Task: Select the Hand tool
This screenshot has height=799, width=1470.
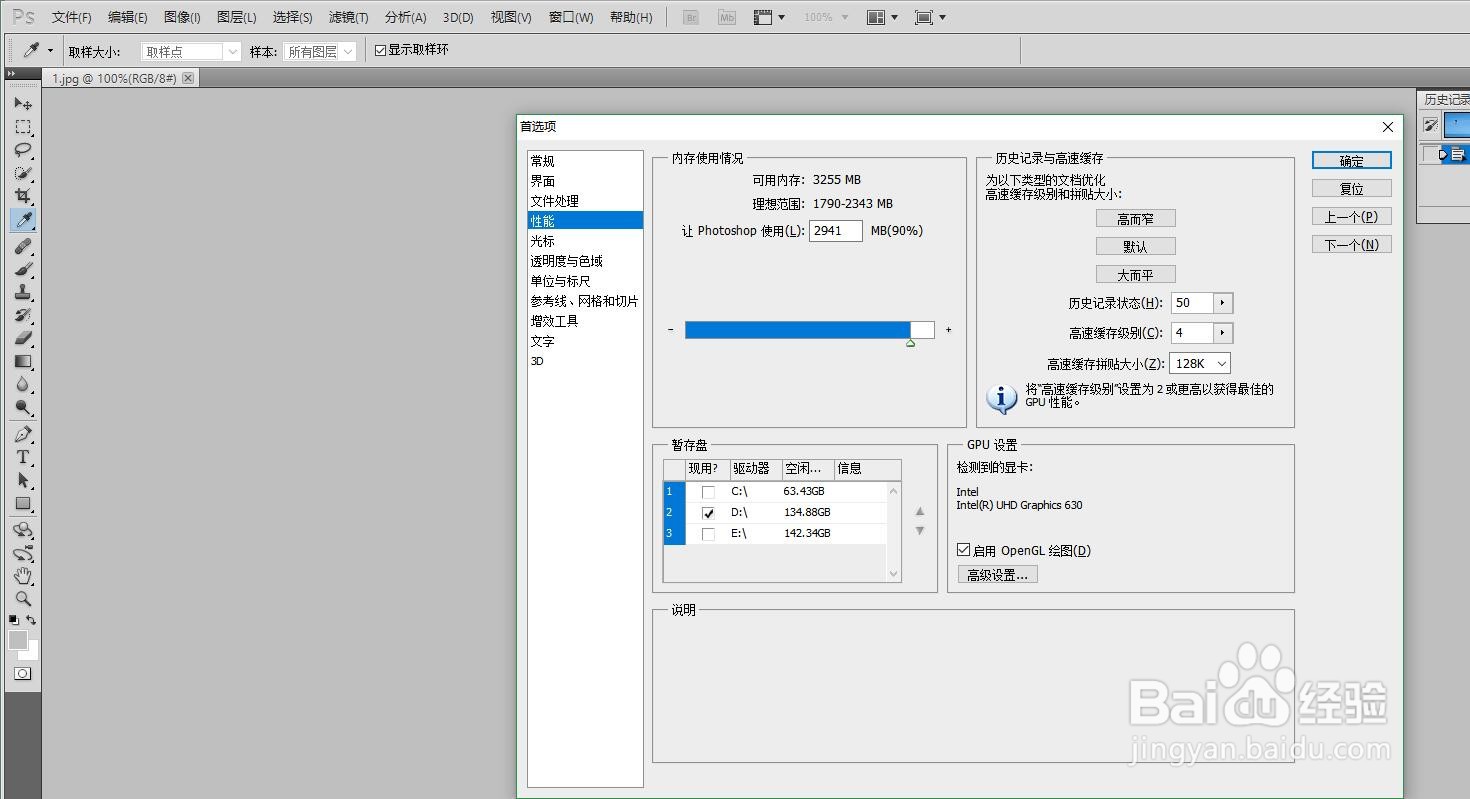Action: [23, 576]
